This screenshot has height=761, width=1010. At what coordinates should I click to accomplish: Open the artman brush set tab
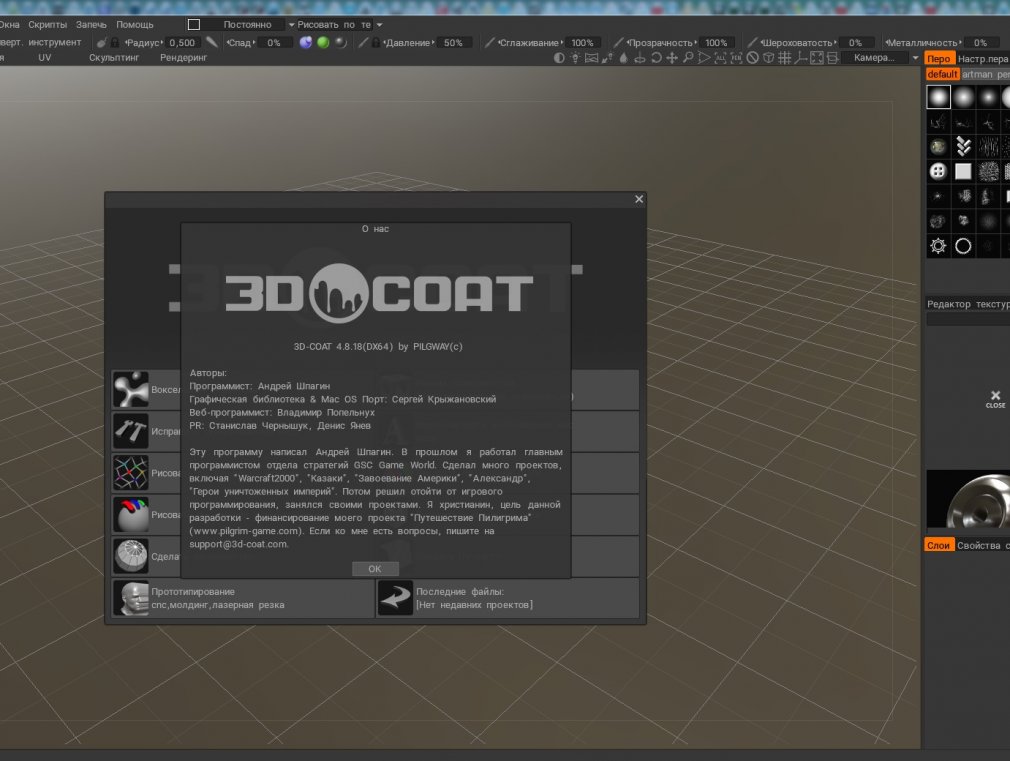point(977,74)
